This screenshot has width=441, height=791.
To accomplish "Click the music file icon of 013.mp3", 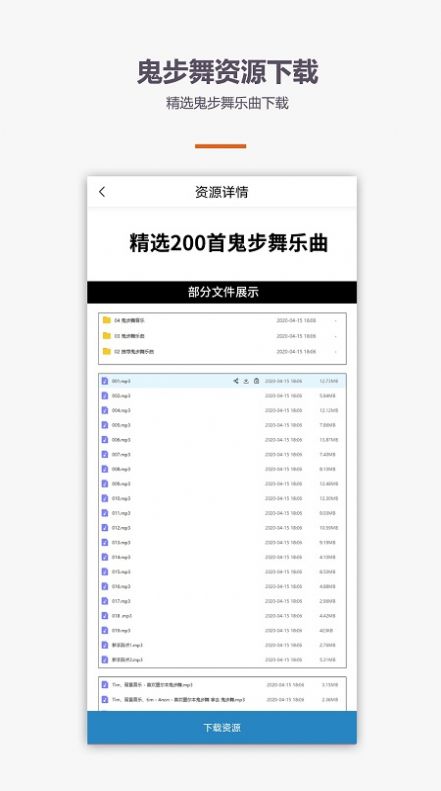I will pos(105,542).
